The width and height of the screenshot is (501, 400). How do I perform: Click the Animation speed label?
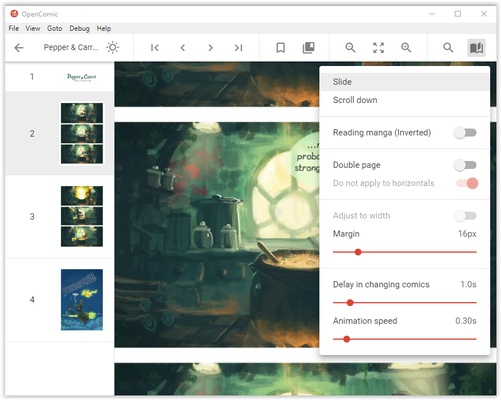365,321
